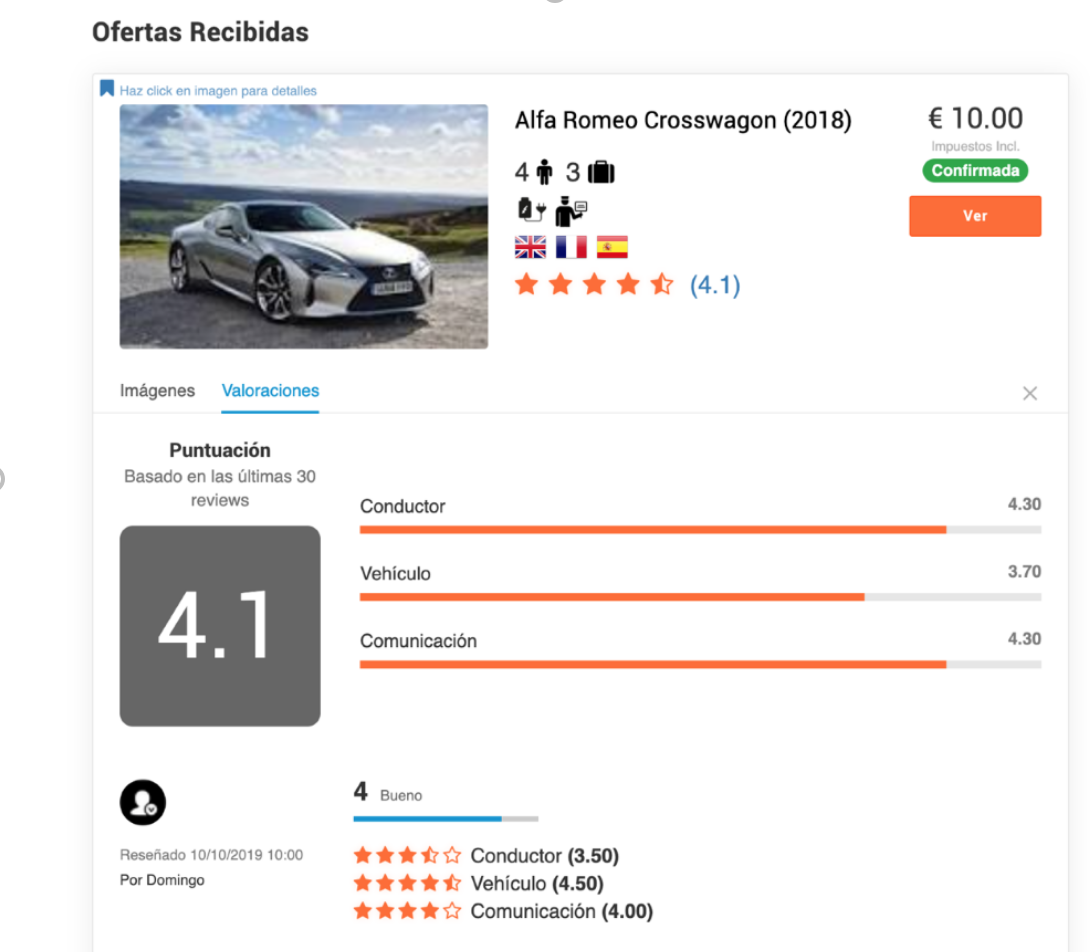Switch to the Imágenes tab

[x=157, y=391]
